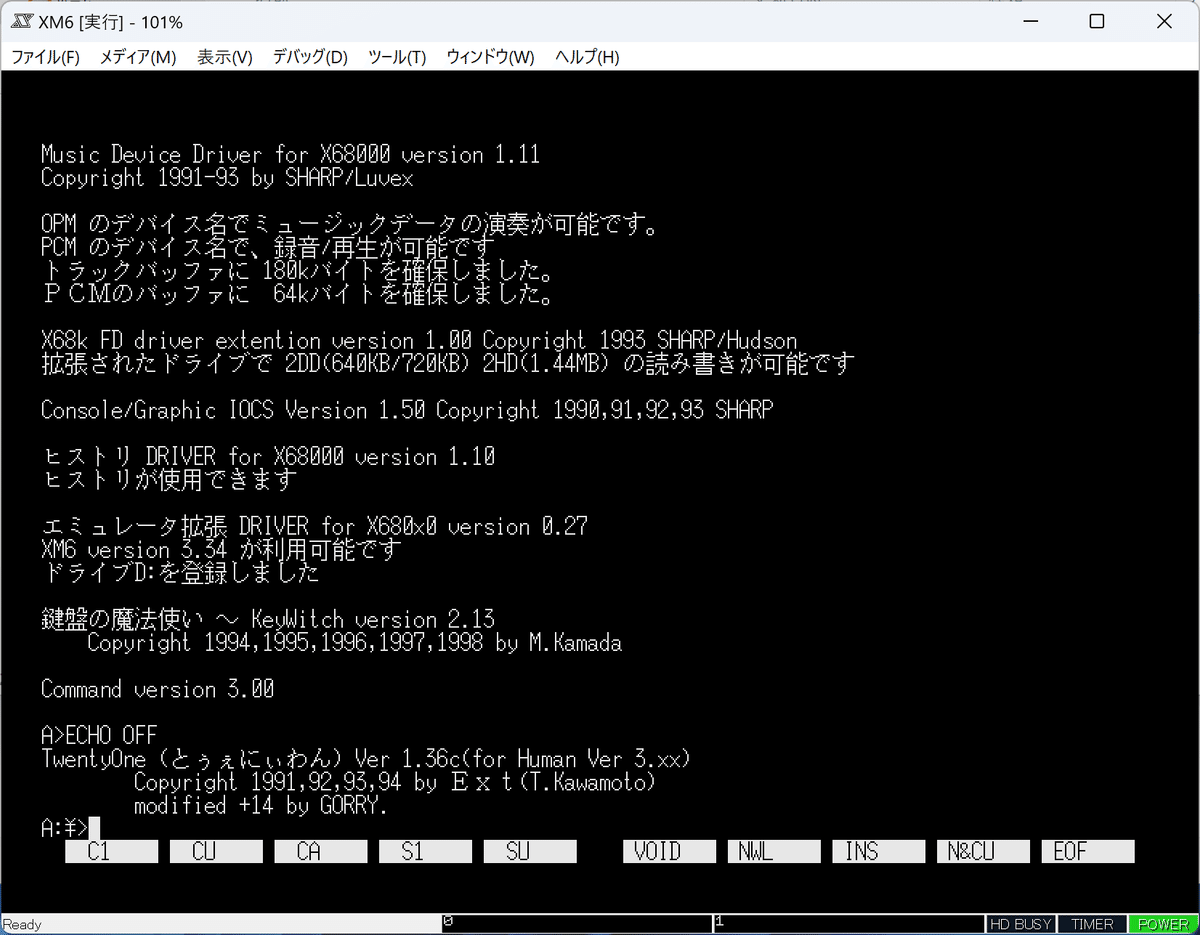
Task: Open the ファイル(F) menu
Action: 45,57
